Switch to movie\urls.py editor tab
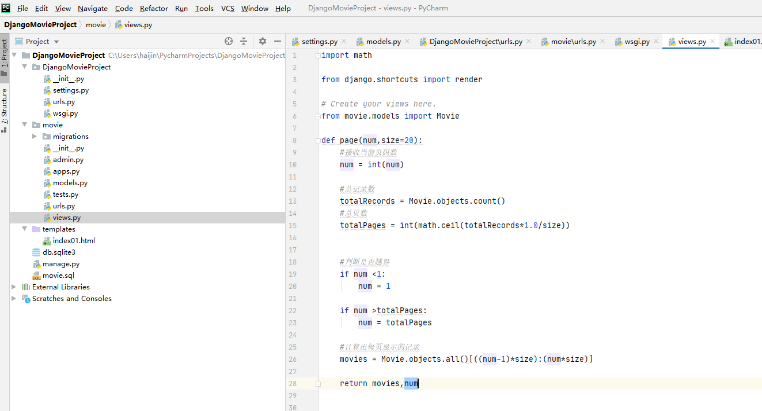 coord(573,42)
